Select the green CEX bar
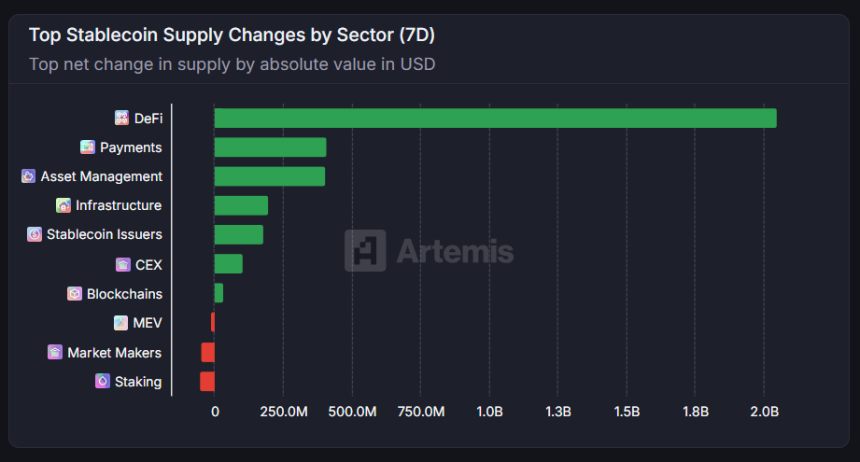Viewport: 860px width, 462px height. click(x=228, y=264)
